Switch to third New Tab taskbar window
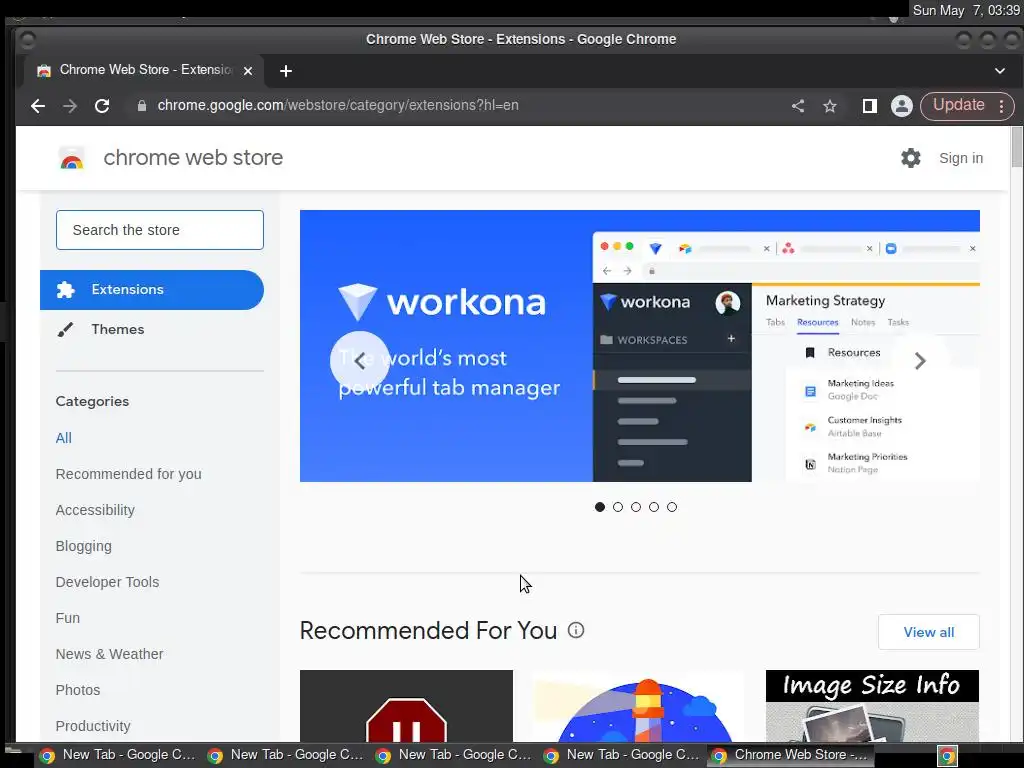The width and height of the screenshot is (1024, 768). [x=454, y=756]
